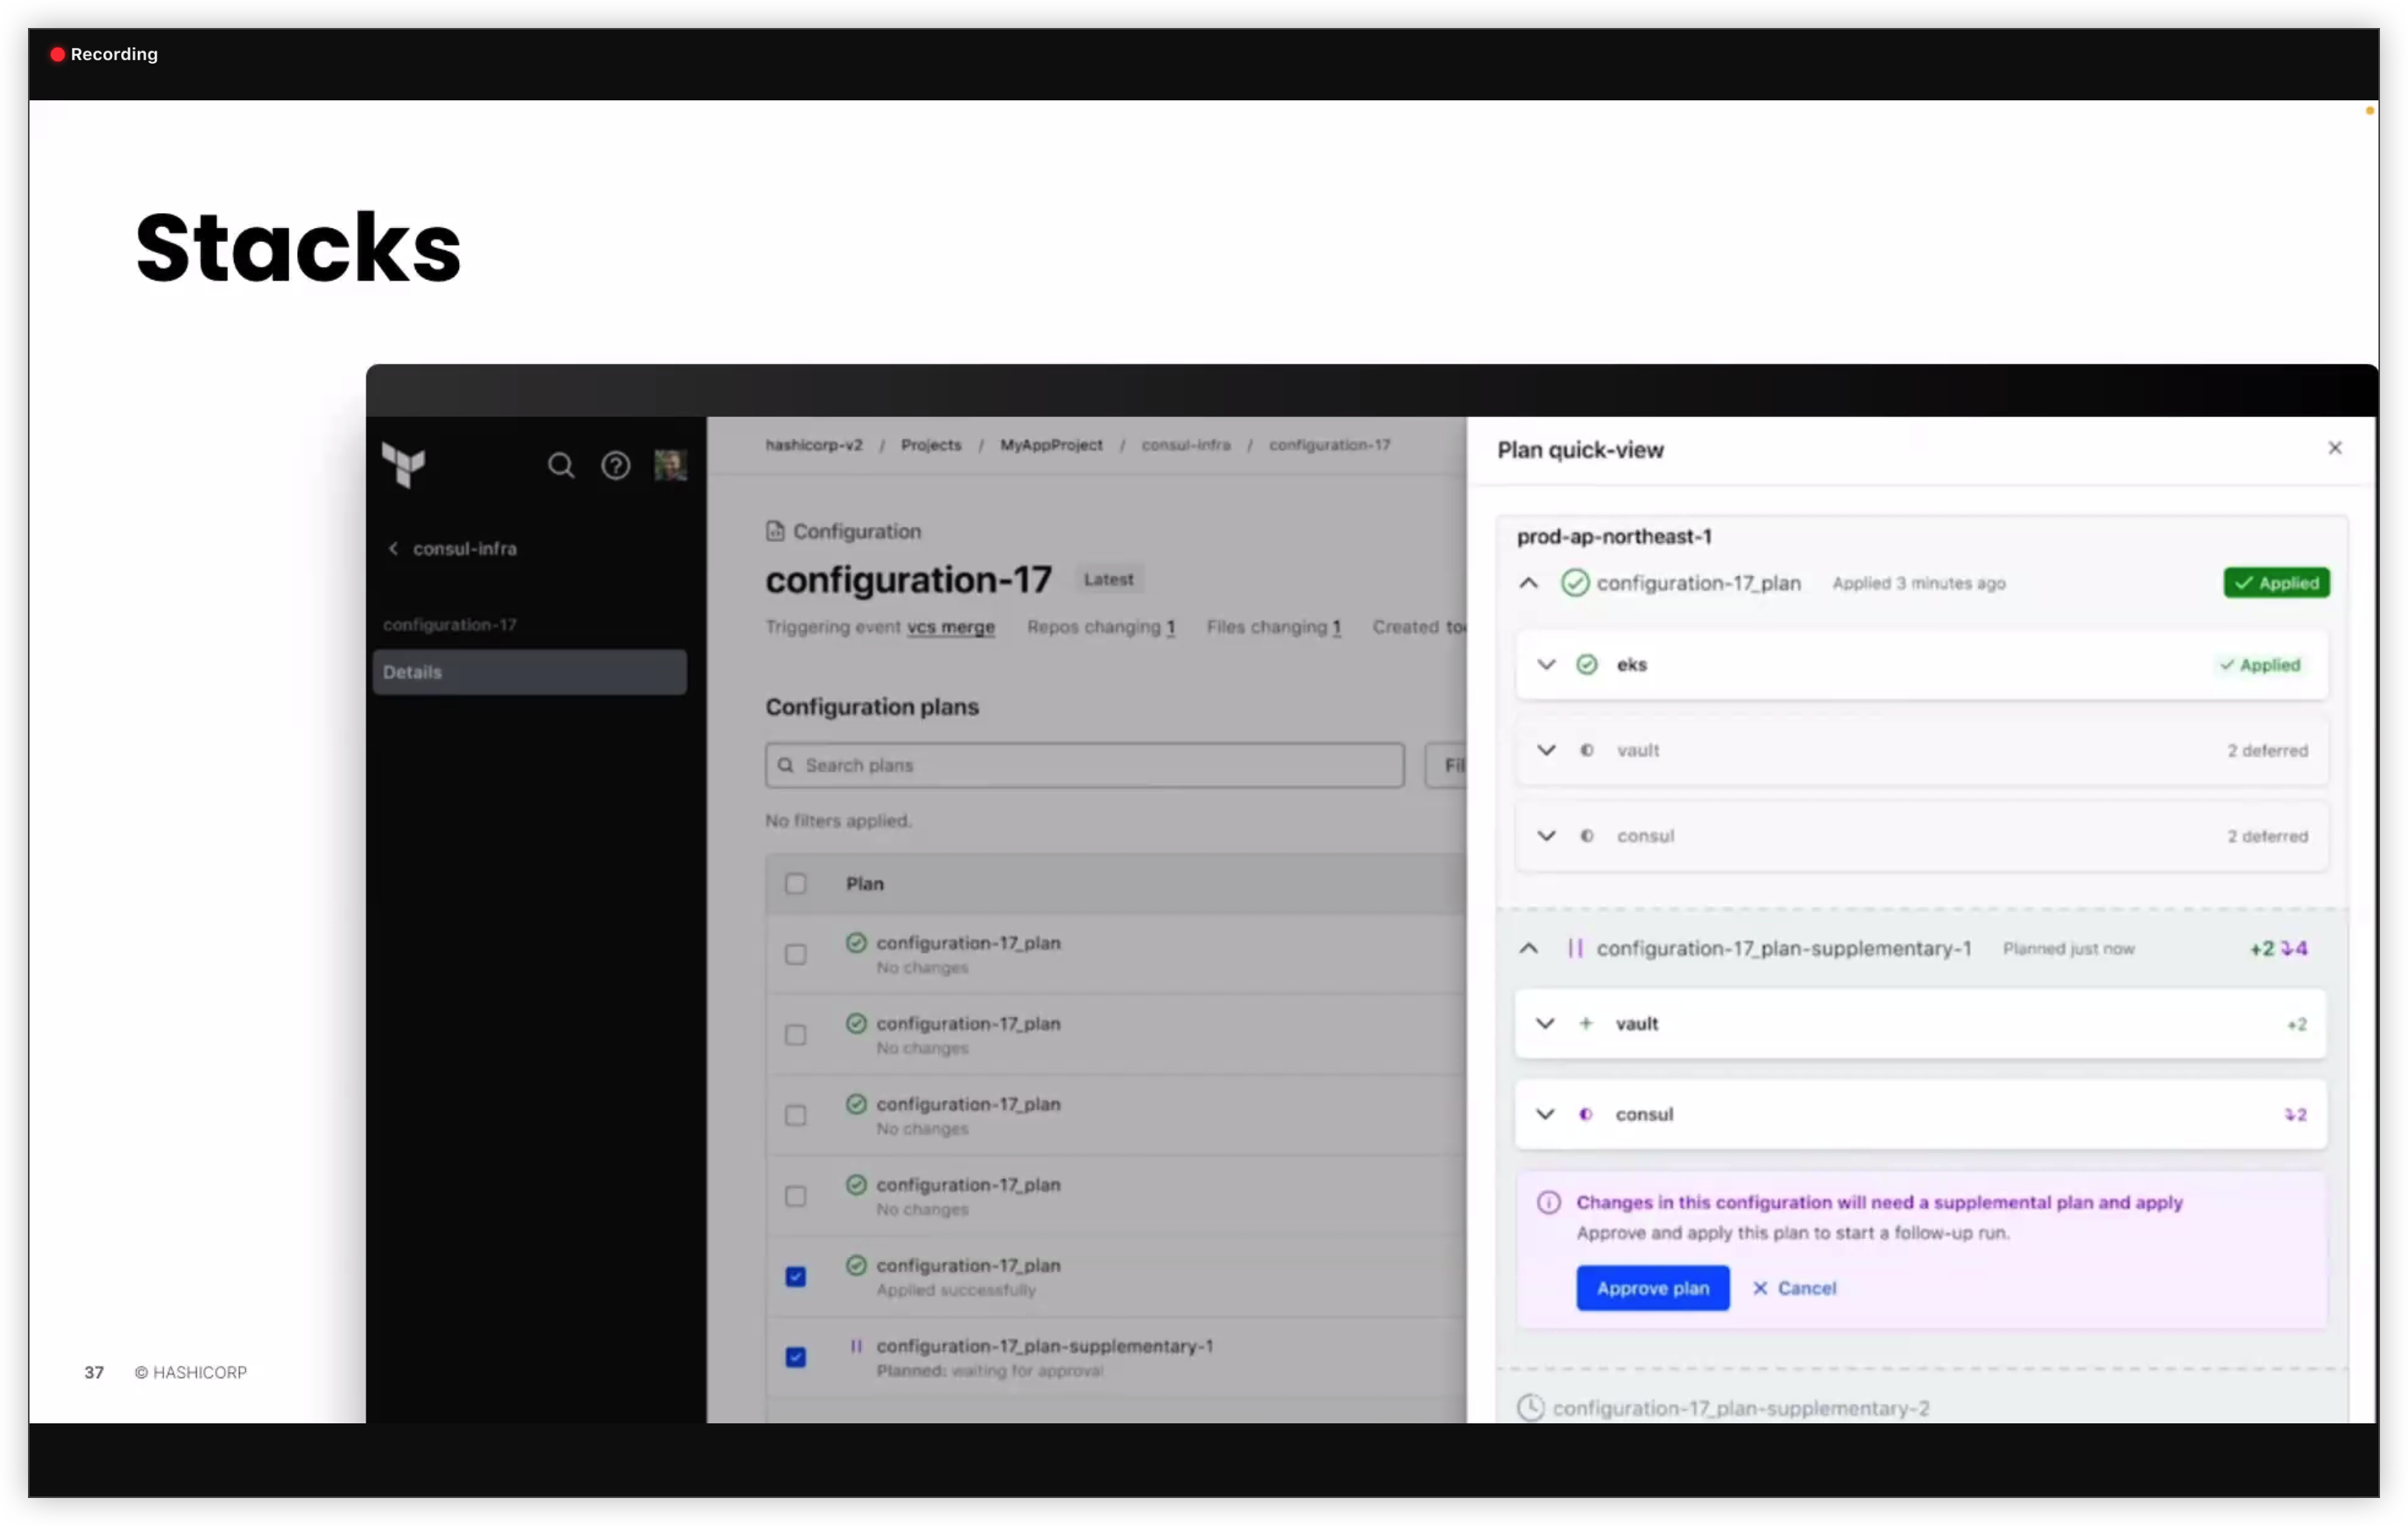Viewport: 2408px width, 1526px height.
Task: Expand the eks component row
Action: (x=1546, y=665)
